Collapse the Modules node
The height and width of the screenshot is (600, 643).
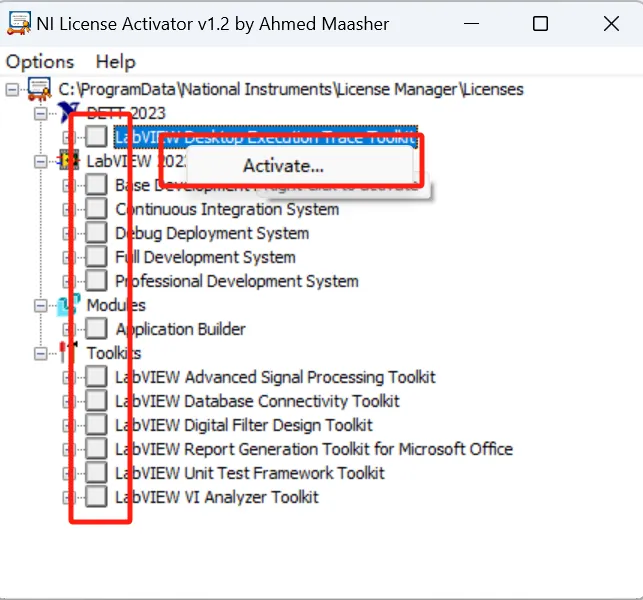[x=41, y=306]
